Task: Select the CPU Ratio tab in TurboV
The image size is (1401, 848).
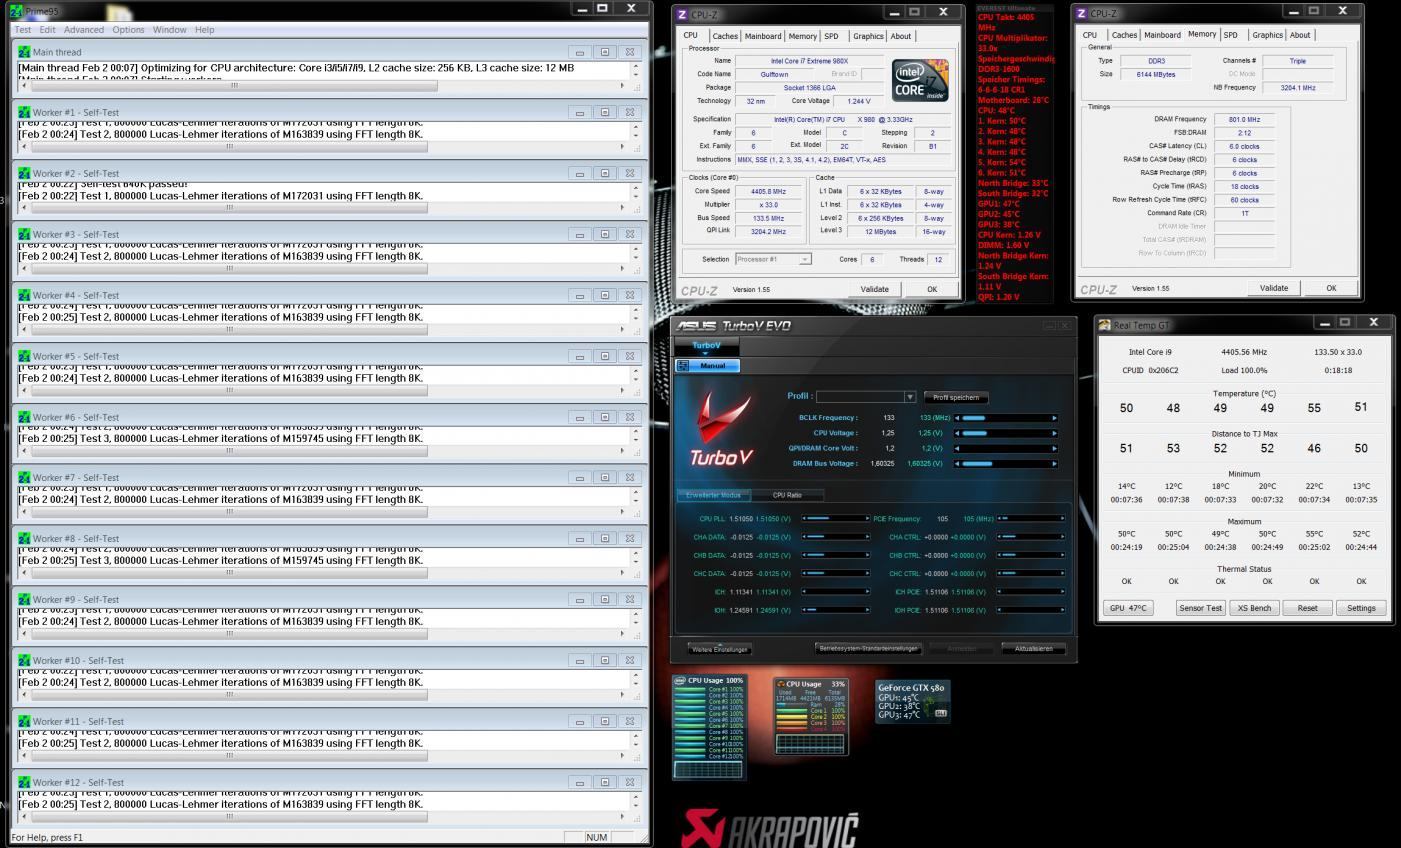Action: pyautogui.click(x=787, y=495)
